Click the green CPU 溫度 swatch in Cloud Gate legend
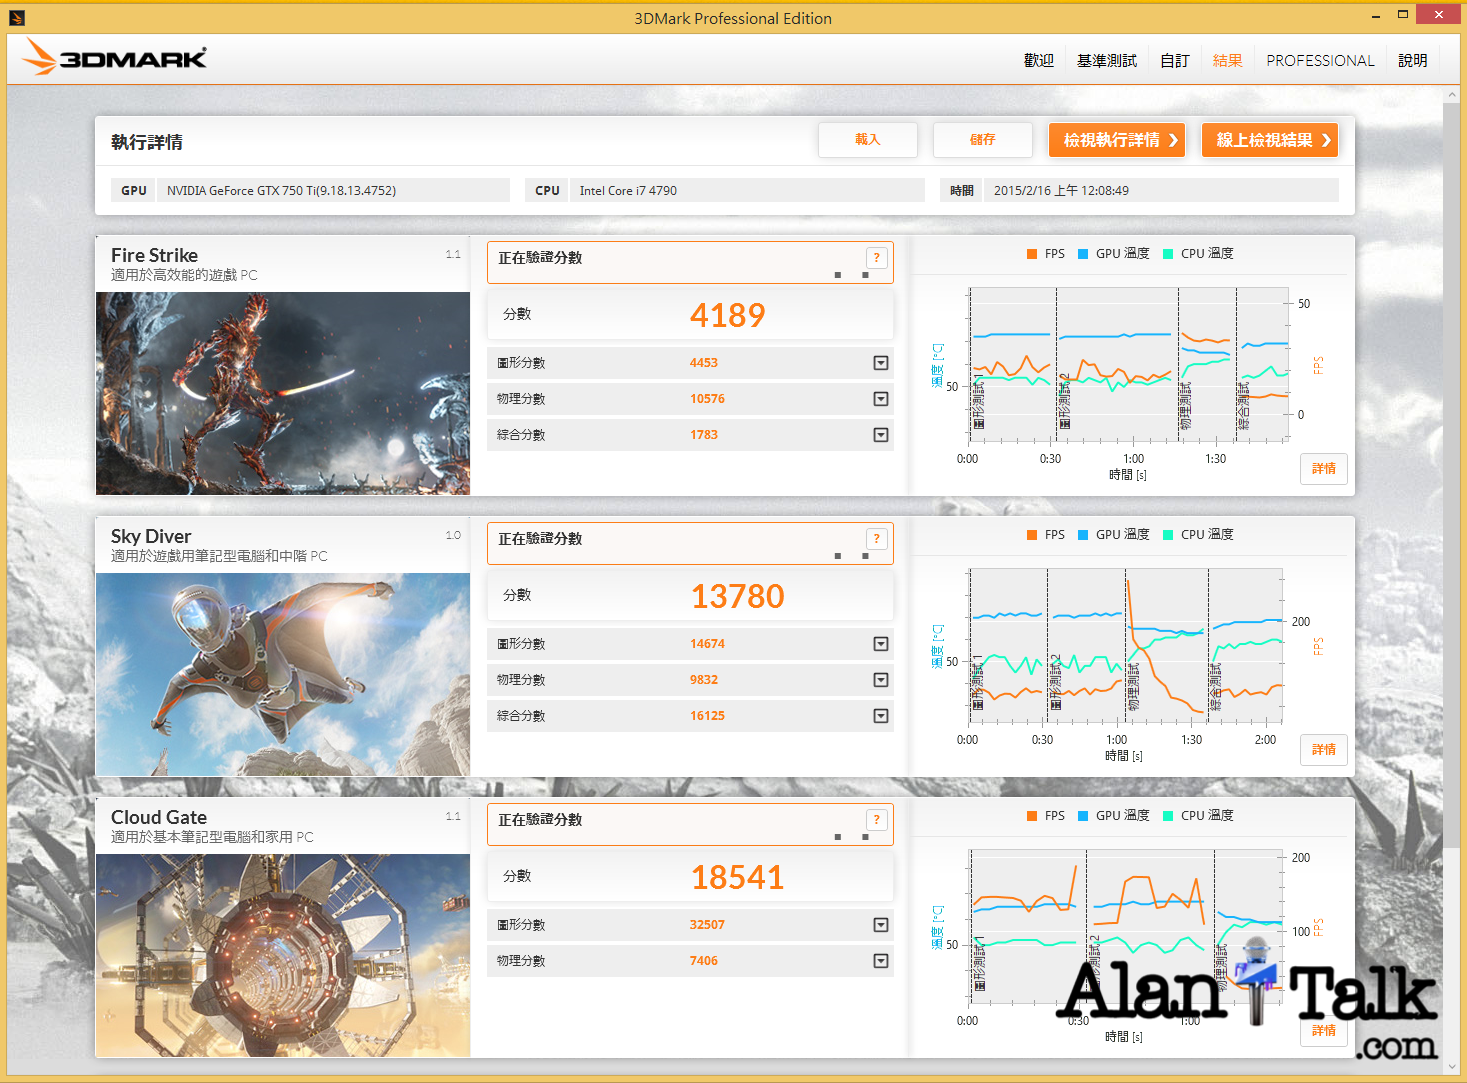The image size is (1467, 1083). click(x=1168, y=816)
